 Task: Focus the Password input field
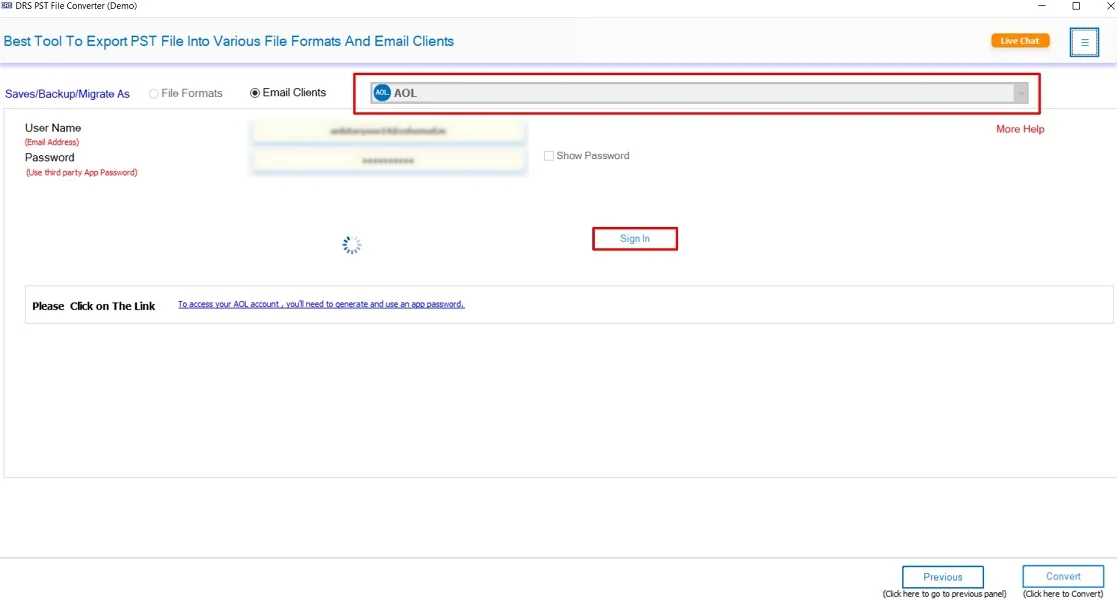coord(388,160)
